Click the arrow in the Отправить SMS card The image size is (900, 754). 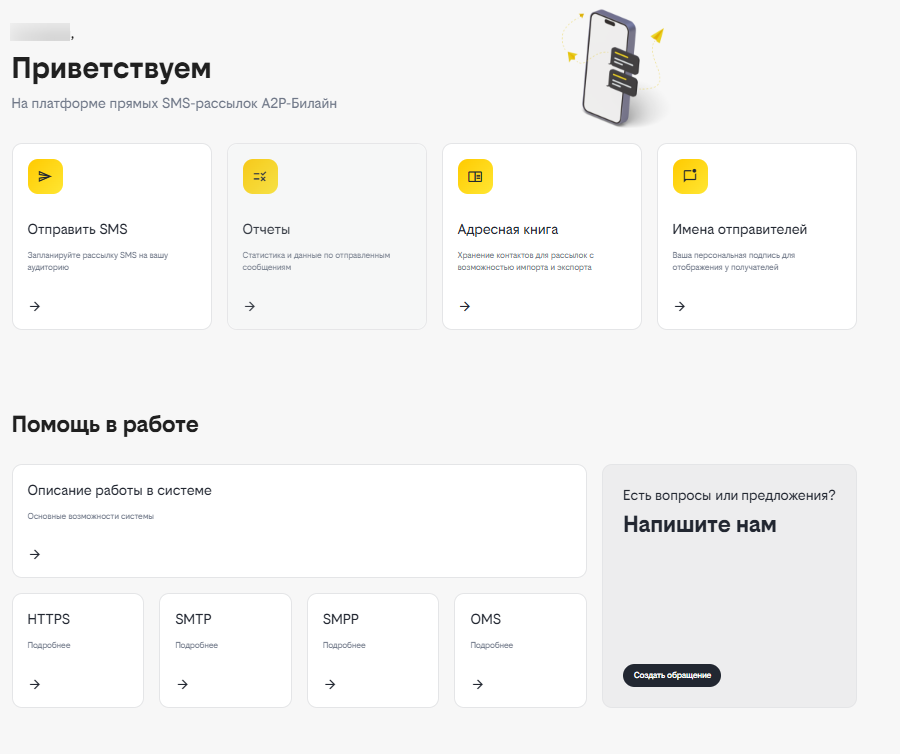click(35, 306)
